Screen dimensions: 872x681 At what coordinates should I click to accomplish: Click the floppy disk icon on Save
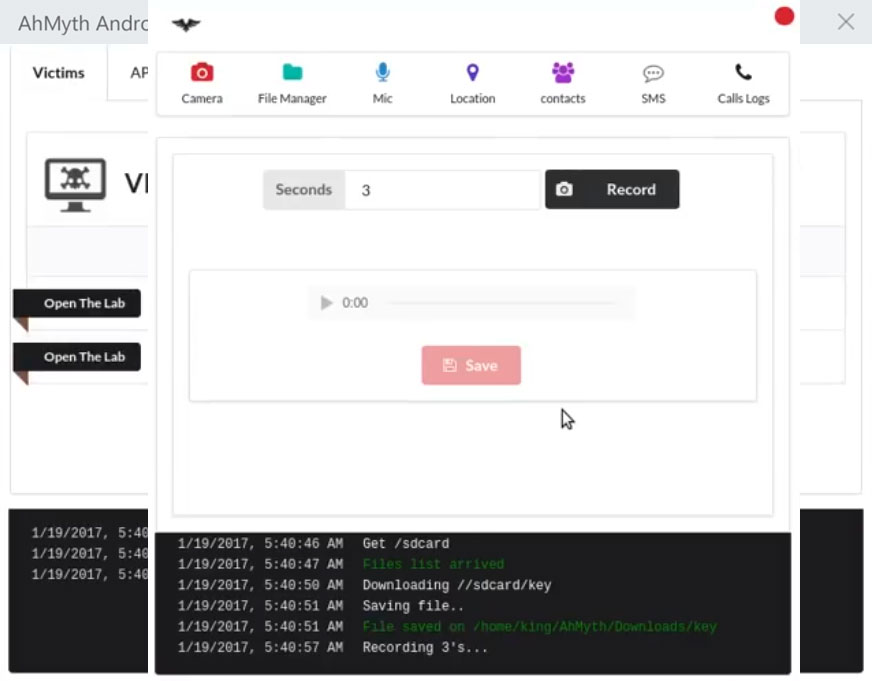point(449,365)
